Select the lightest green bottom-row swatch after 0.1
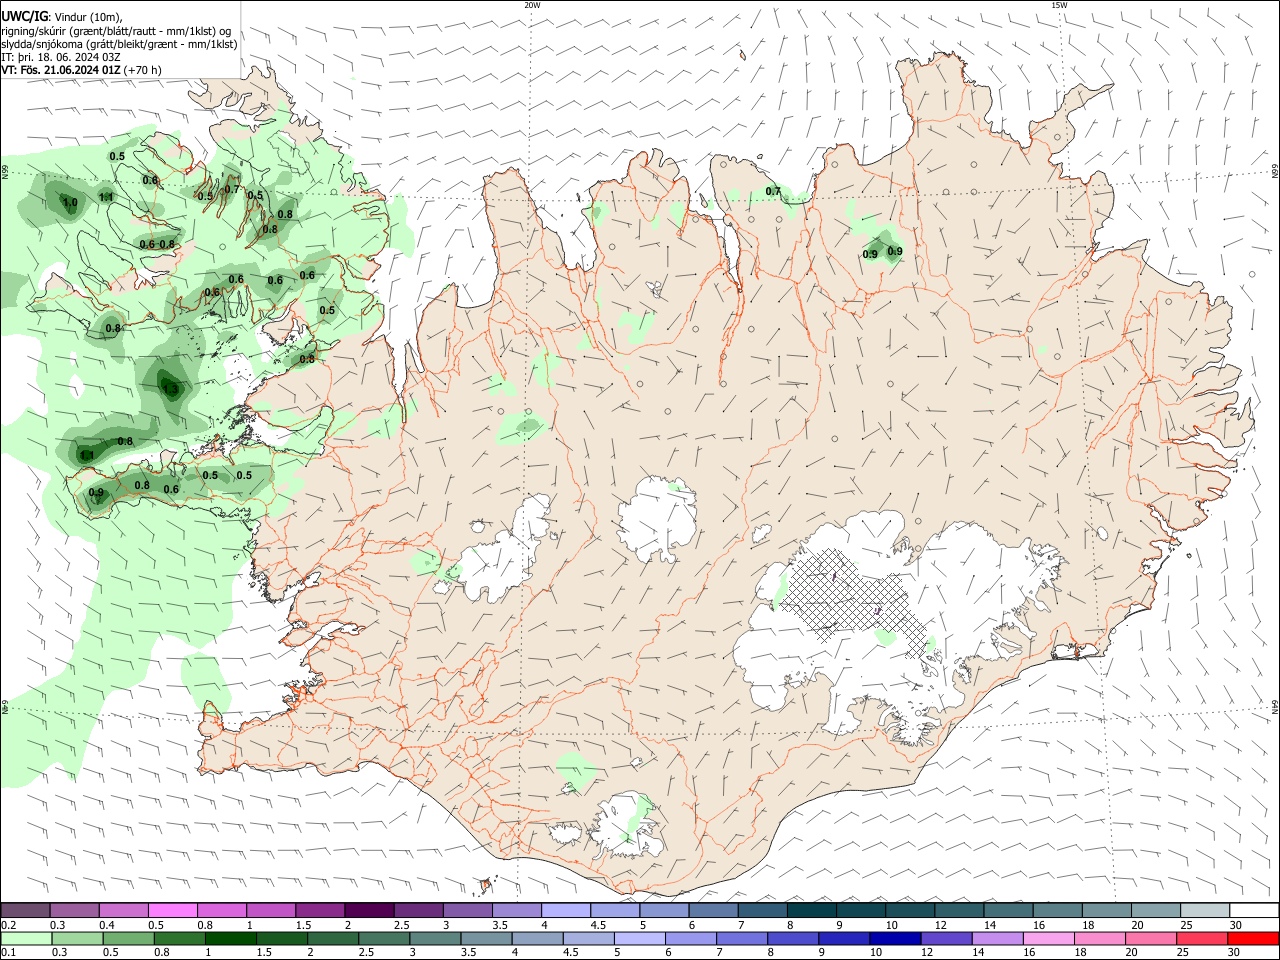Viewport: 1280px width, 960px height. coord(25,938)
